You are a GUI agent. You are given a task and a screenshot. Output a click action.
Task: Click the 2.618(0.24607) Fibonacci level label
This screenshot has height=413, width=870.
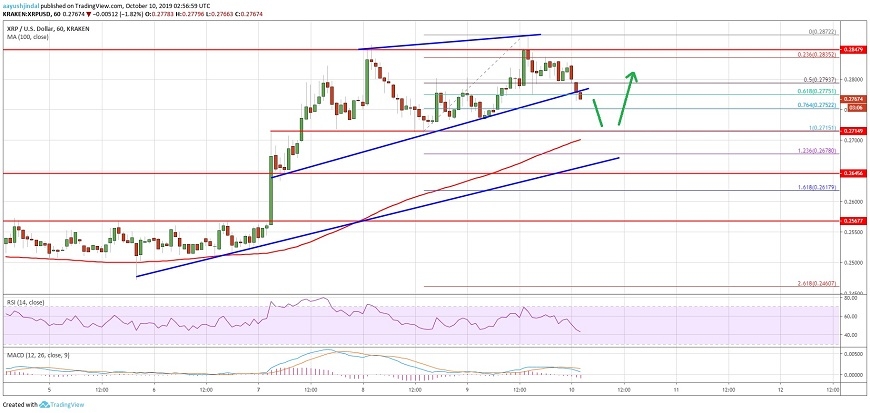pos(815,286)
